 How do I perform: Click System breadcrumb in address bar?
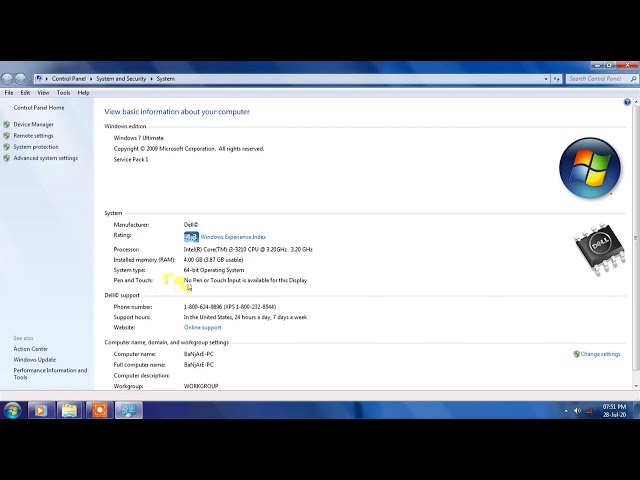tap(166, 79)
